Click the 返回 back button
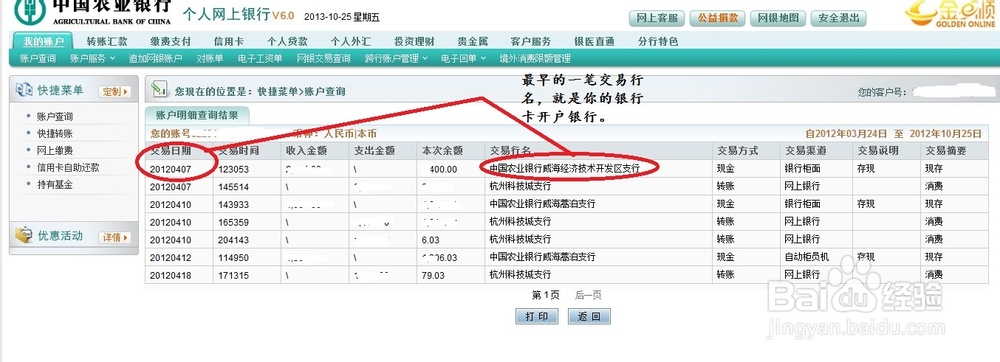 [589, 316]
